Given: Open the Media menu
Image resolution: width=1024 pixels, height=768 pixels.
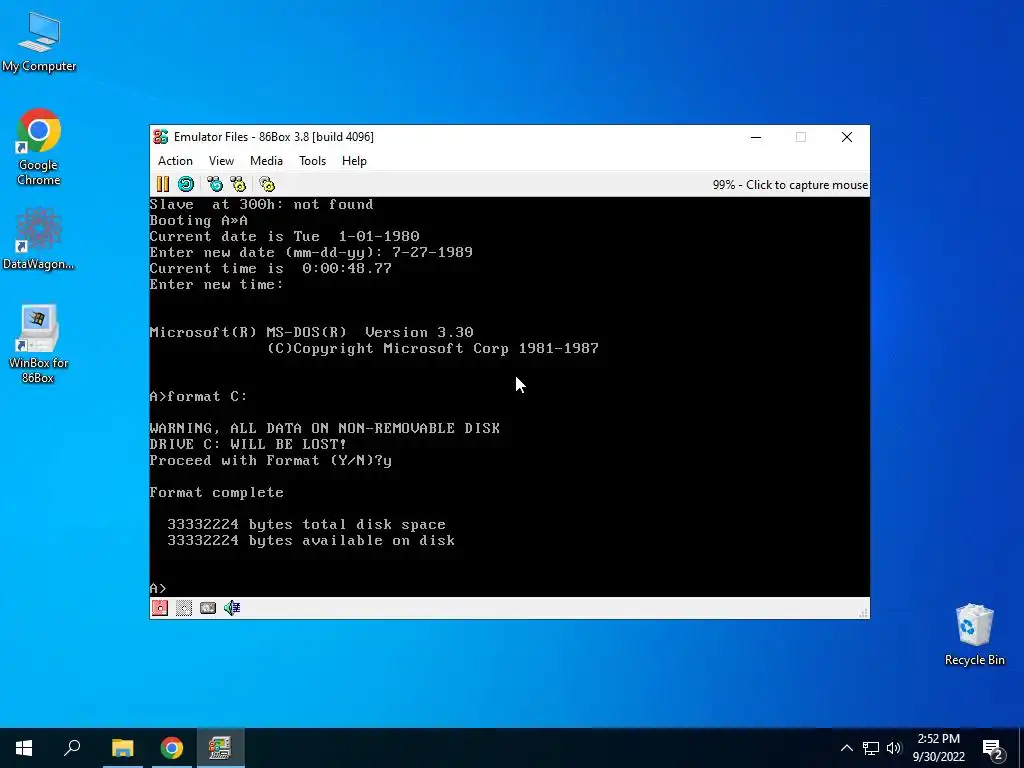Looking at the screenshot, I should 266,161.
